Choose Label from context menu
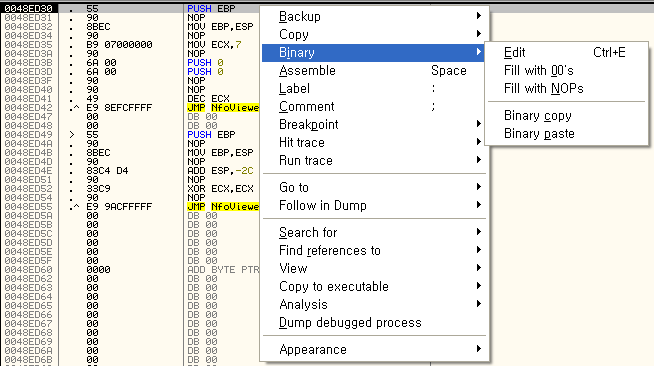Screen dimensions: 654x366 click(373, 88)
